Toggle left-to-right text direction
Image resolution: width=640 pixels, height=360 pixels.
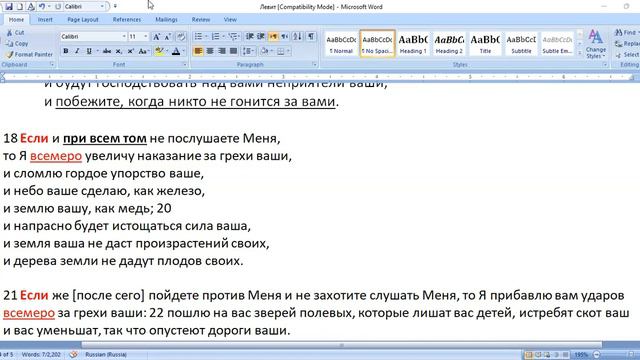point(273,37)
